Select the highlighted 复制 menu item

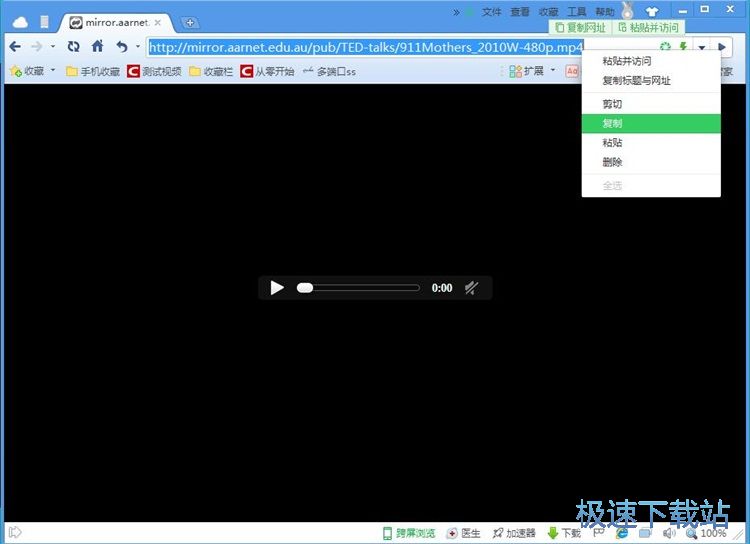click(x=651, y=123)
